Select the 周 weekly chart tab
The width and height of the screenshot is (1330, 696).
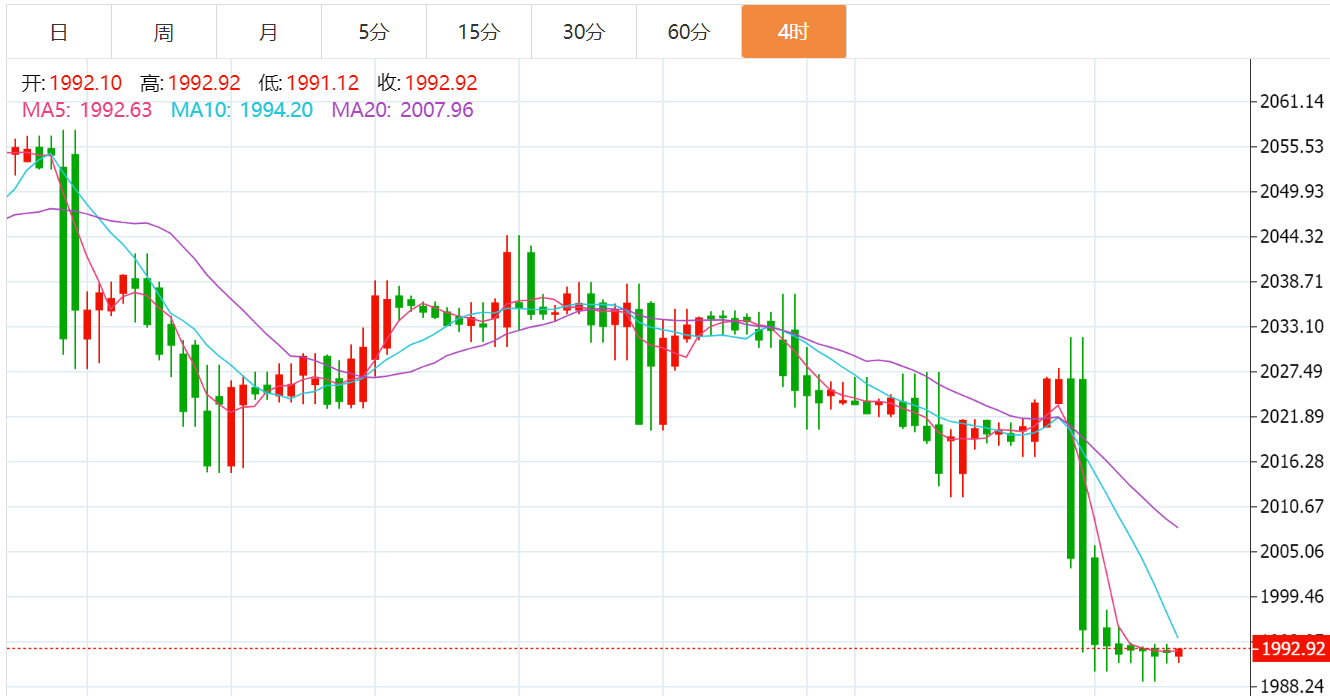164,32
